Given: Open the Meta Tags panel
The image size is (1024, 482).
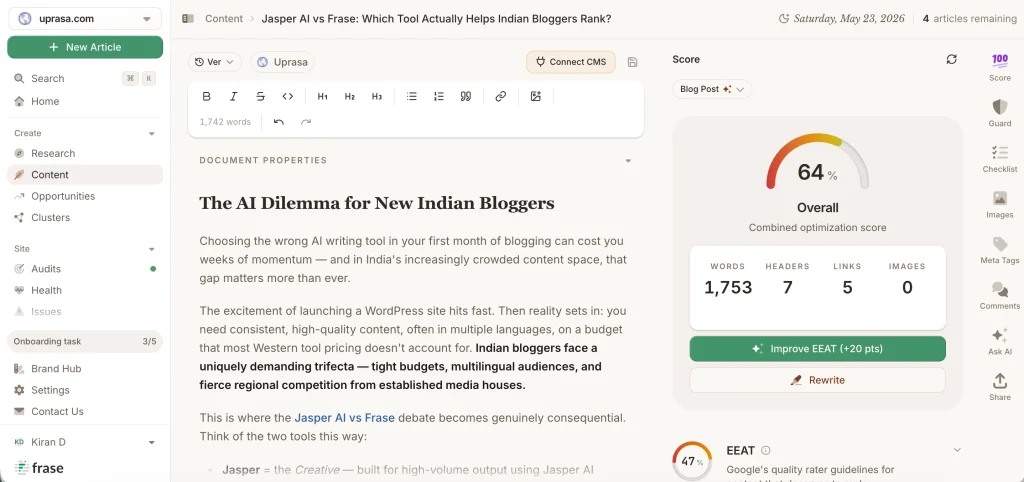Looking at the screenshot, I should pyautogui.click(x=1000, y=250).
